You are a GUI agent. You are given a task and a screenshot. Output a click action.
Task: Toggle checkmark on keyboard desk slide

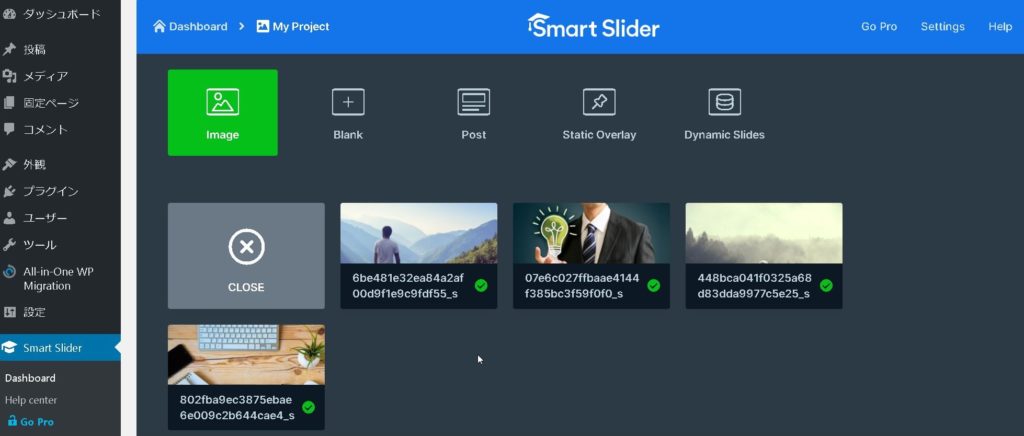pyautogui.click(x=308, y=407)
